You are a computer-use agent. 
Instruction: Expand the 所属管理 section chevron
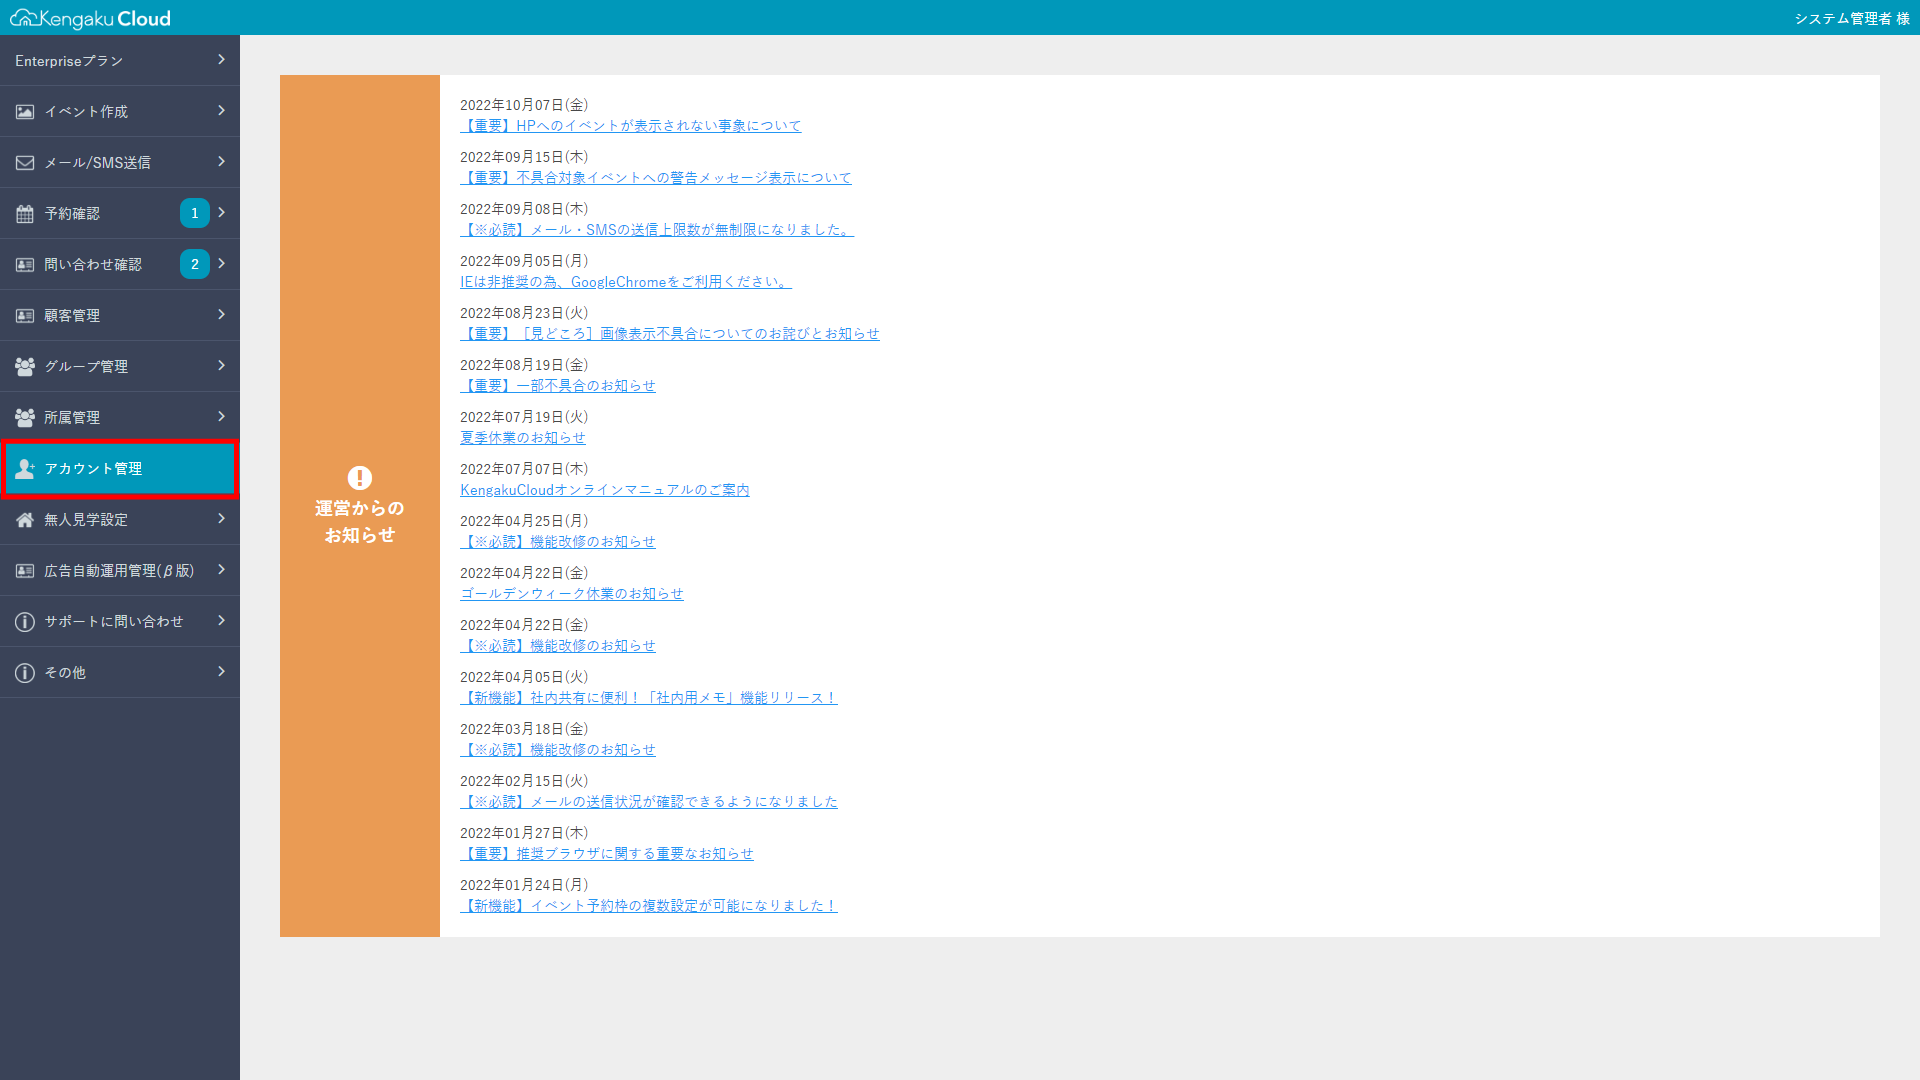[221, 417]
